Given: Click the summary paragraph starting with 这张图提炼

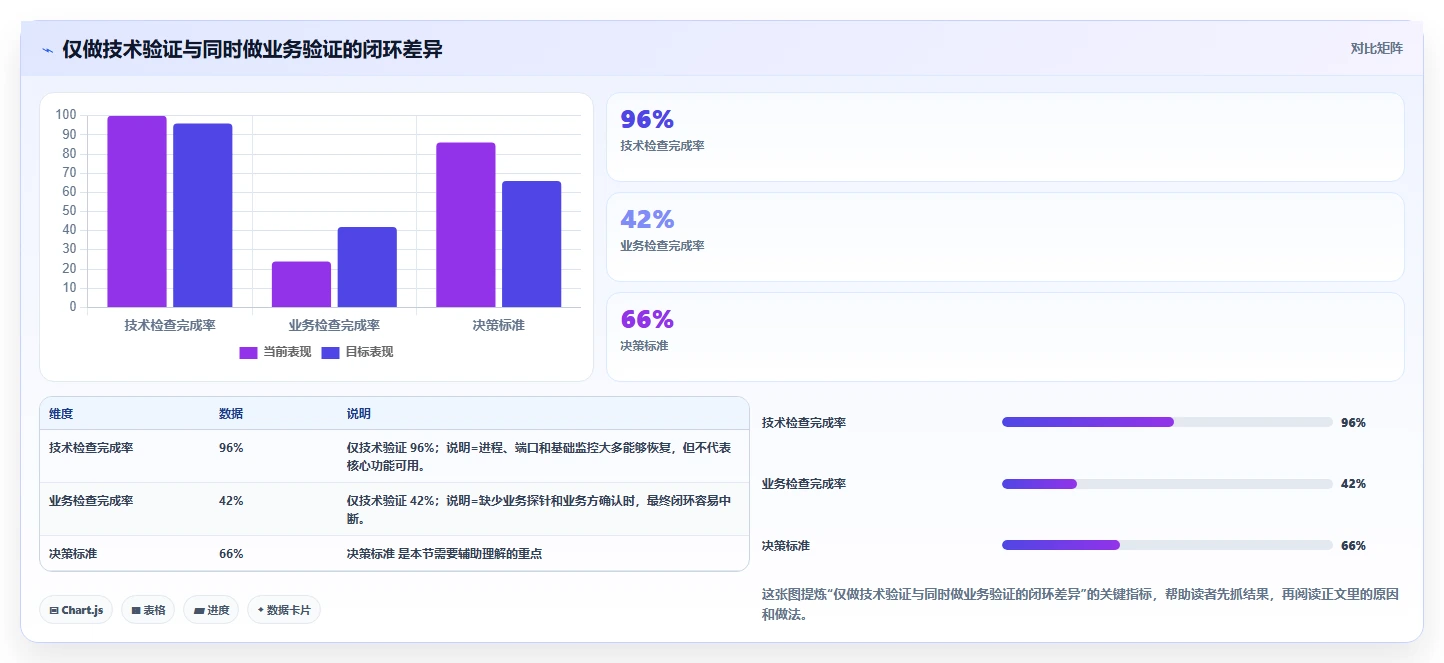Looking at the screenshot, I should coord(1080,604).
